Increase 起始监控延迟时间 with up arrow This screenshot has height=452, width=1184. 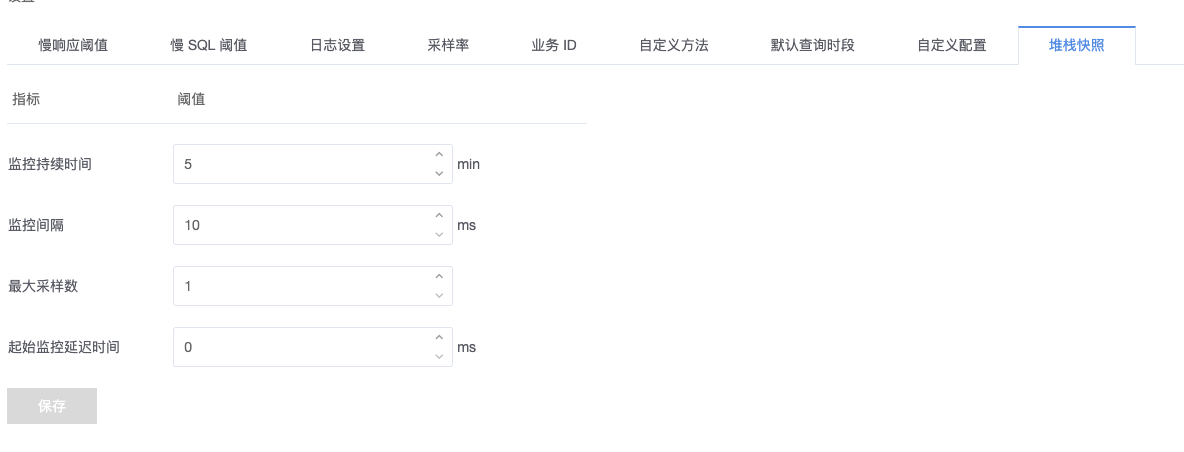tap(438, 338)
